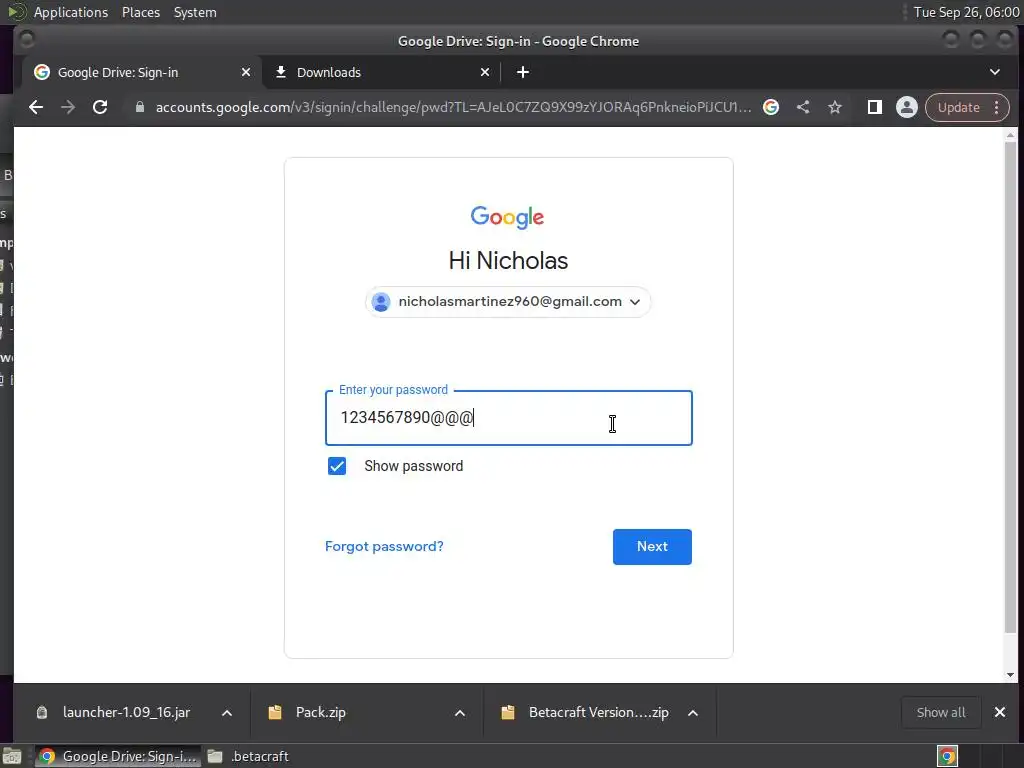Click the date and time clock
The image size is (1024, 768).
coord(966,12)
